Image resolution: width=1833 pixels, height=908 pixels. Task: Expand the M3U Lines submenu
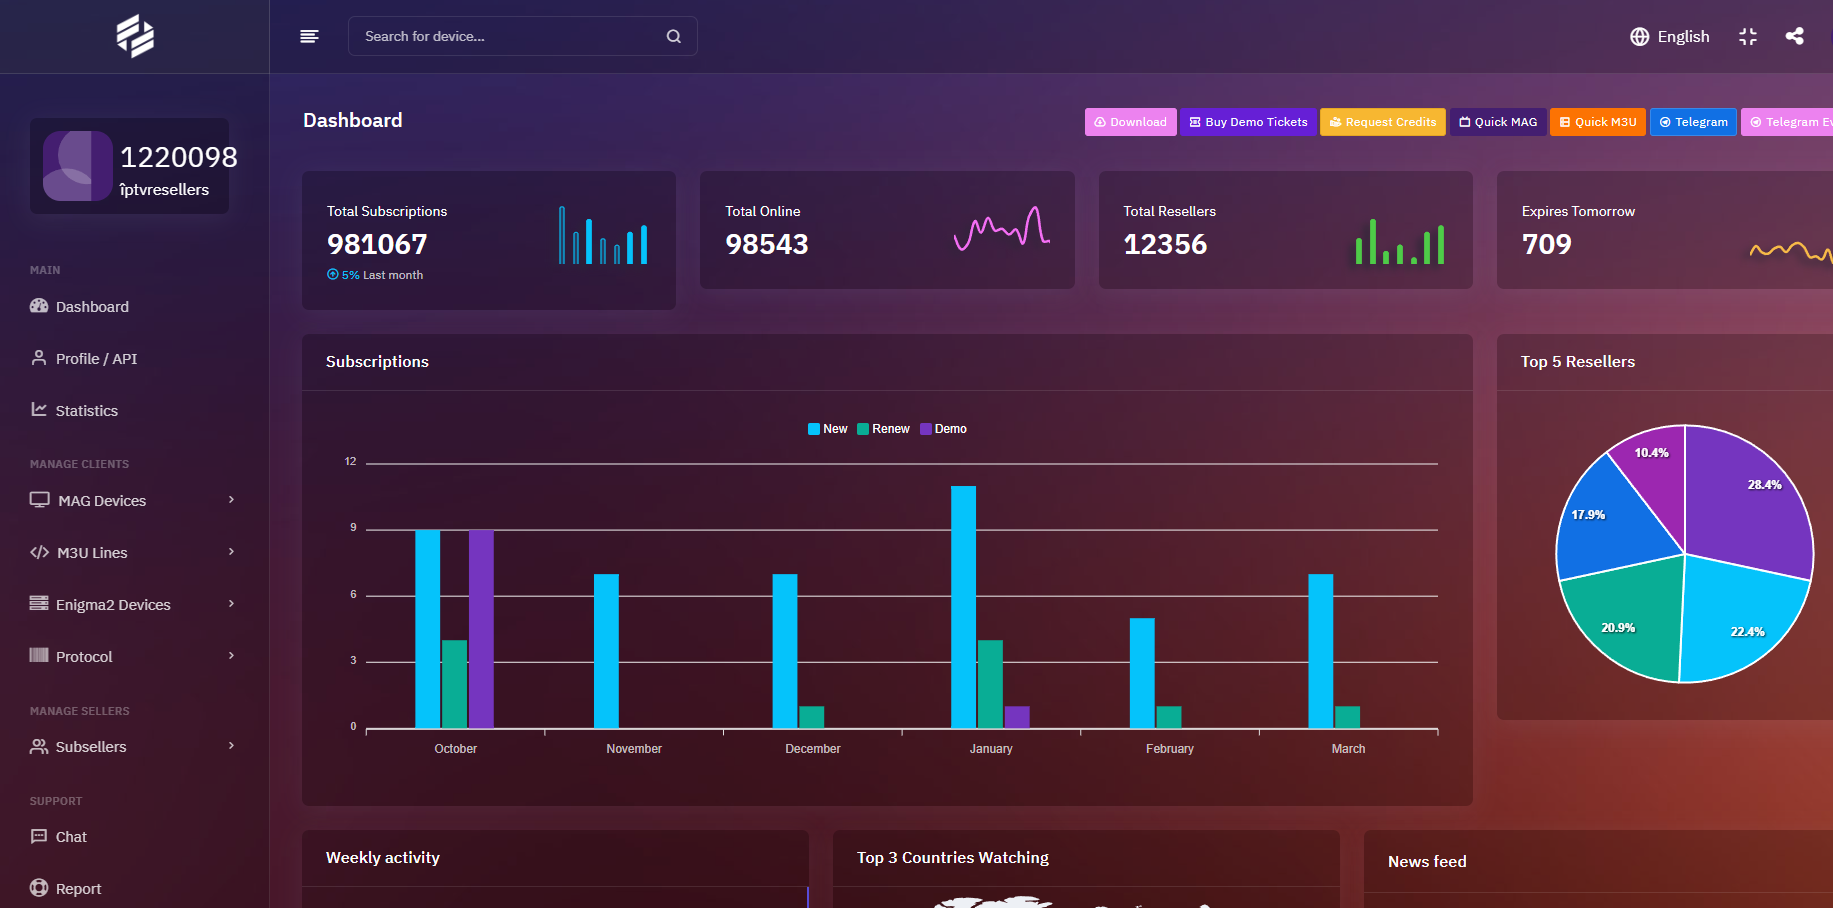pos(231,552)
